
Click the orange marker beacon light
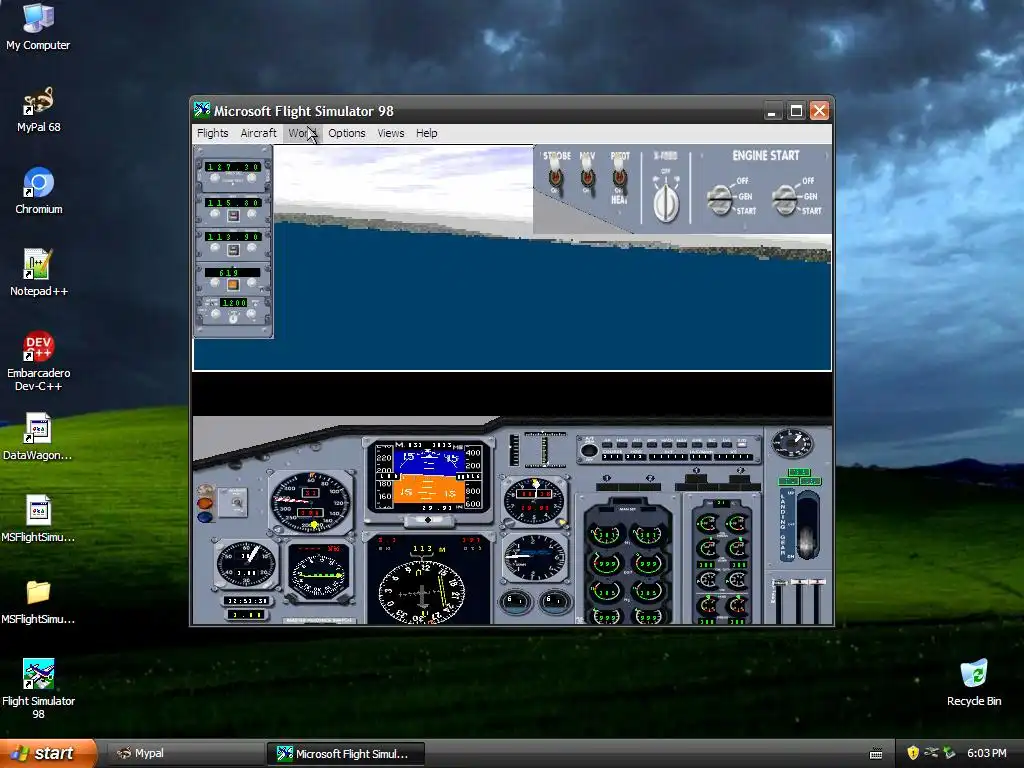tap(205, 504)
